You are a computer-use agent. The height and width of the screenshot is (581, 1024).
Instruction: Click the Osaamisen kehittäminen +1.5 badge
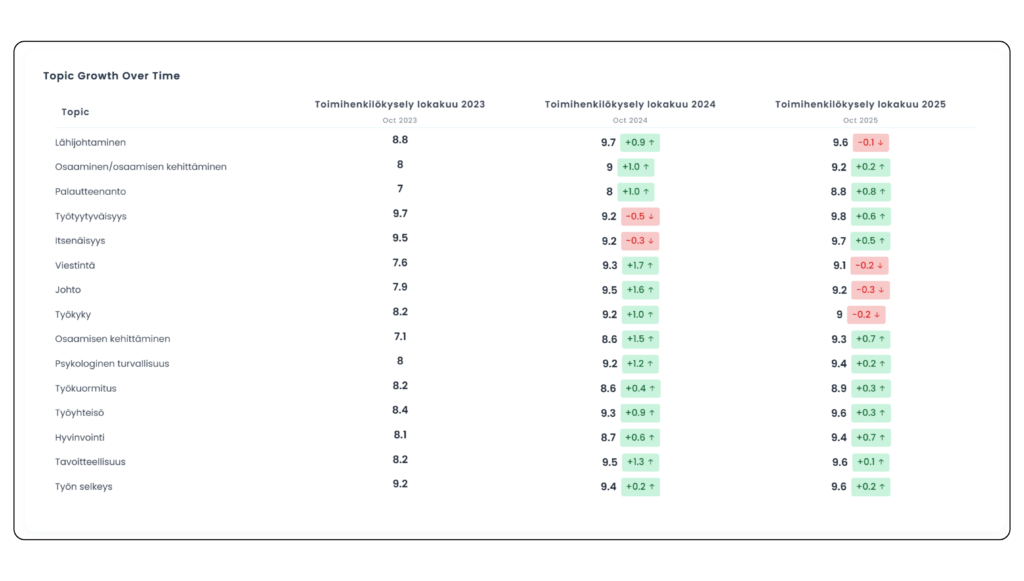point(640,340)
